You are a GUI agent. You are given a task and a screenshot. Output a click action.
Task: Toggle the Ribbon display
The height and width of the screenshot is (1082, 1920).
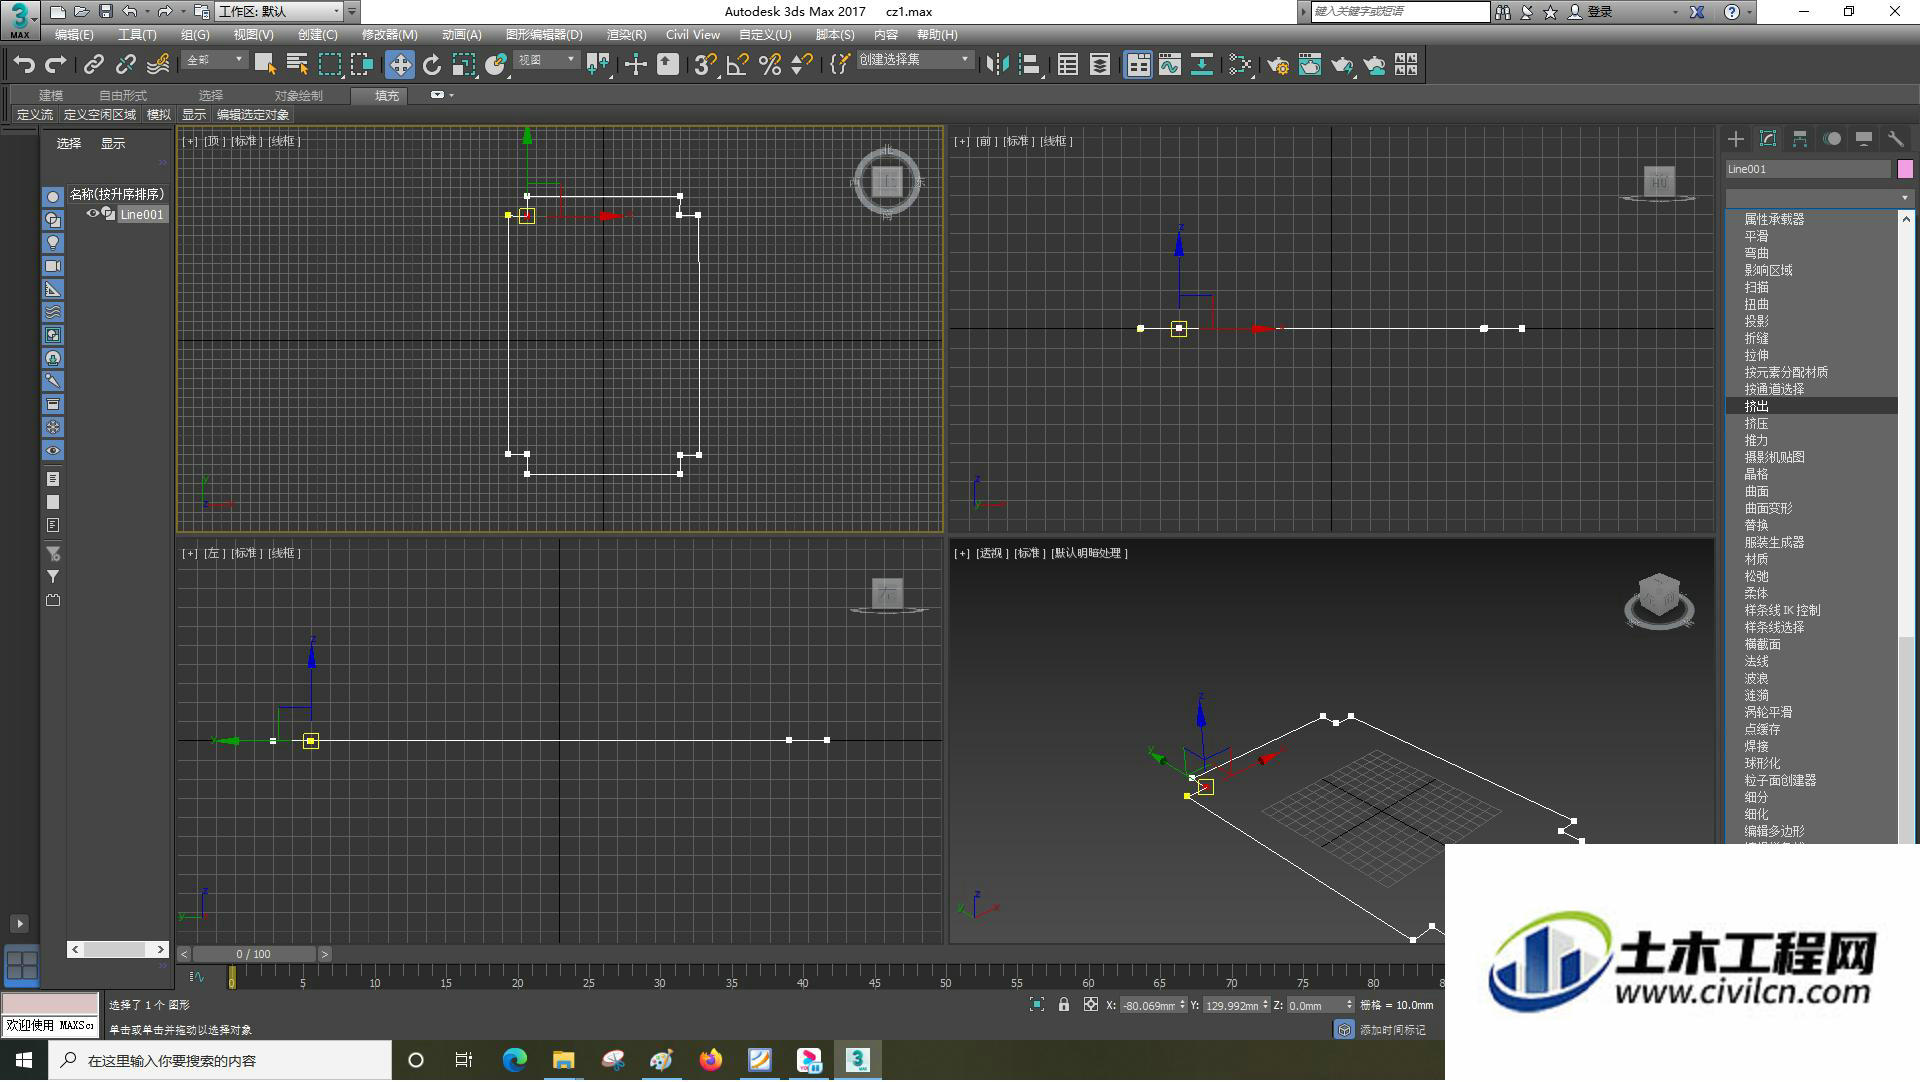pyautogui.click(x=1138, y=65)
